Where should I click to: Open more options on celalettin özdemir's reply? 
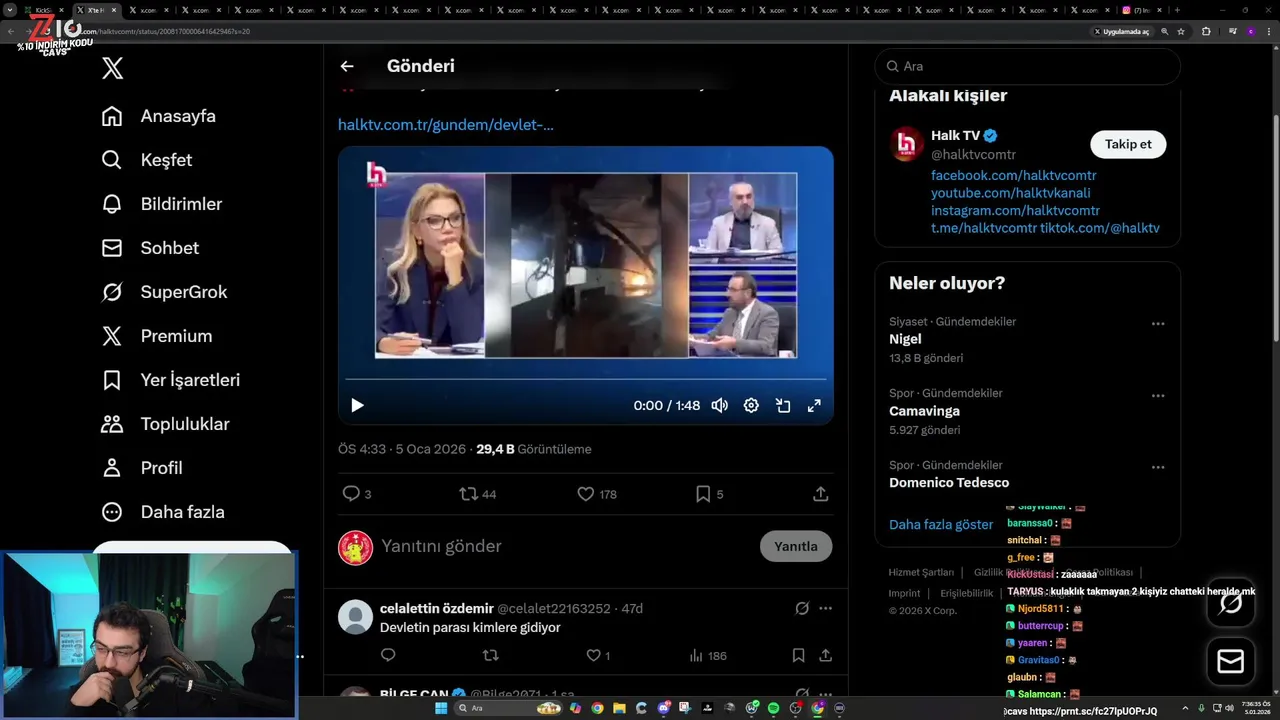(825, 608)
